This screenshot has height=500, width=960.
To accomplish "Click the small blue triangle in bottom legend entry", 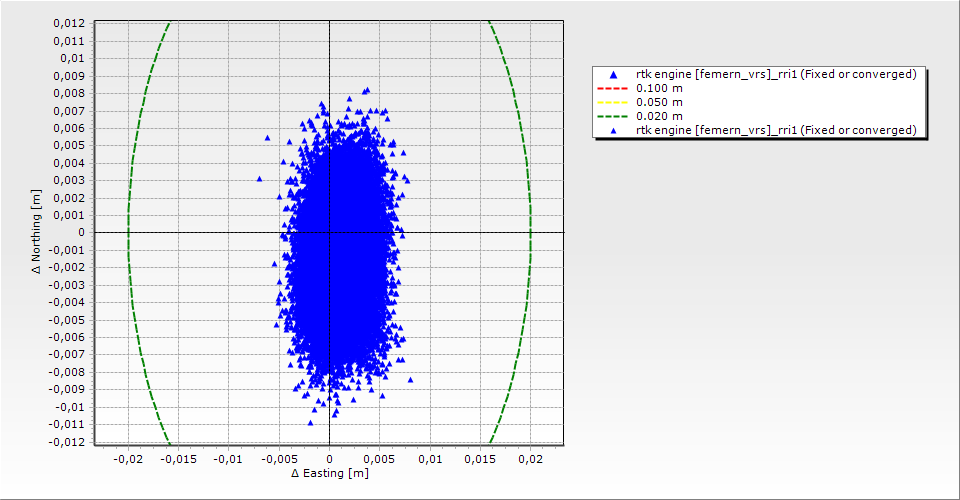I will [x=613, y=130].
